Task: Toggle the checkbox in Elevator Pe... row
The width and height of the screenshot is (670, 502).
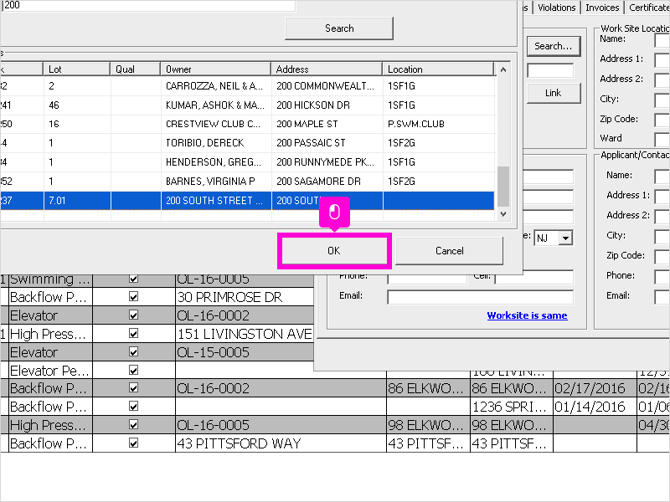Action: pos(134,370)
